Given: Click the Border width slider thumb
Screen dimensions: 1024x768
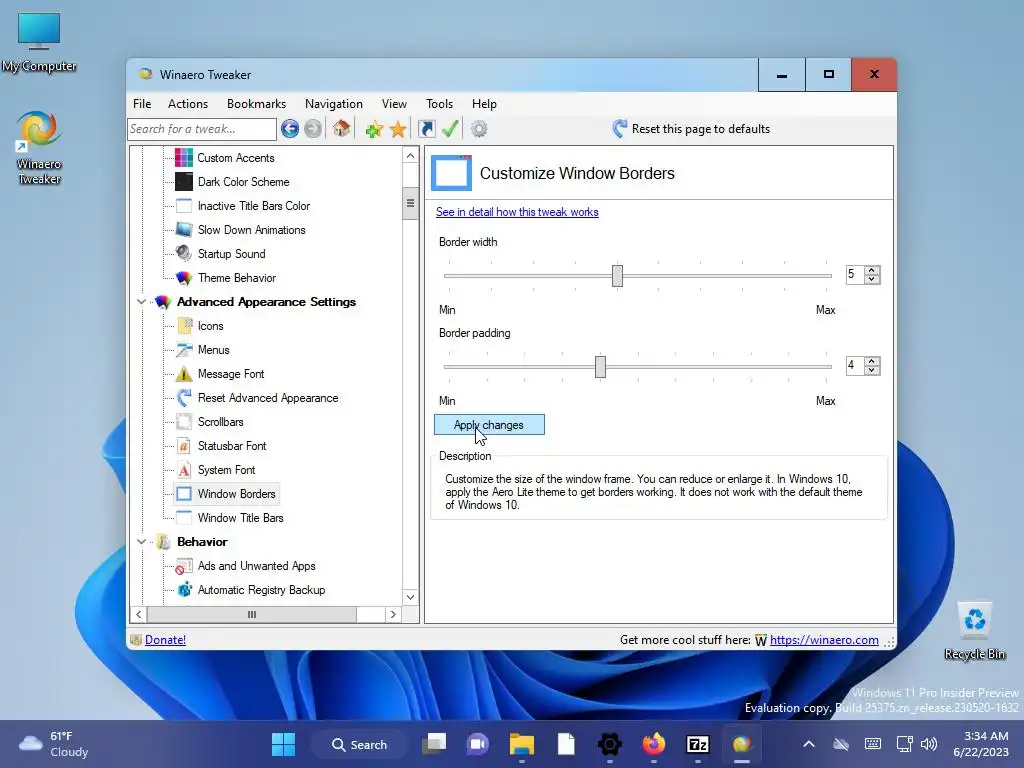Looking at the screenshot, I should coord(617,276).
